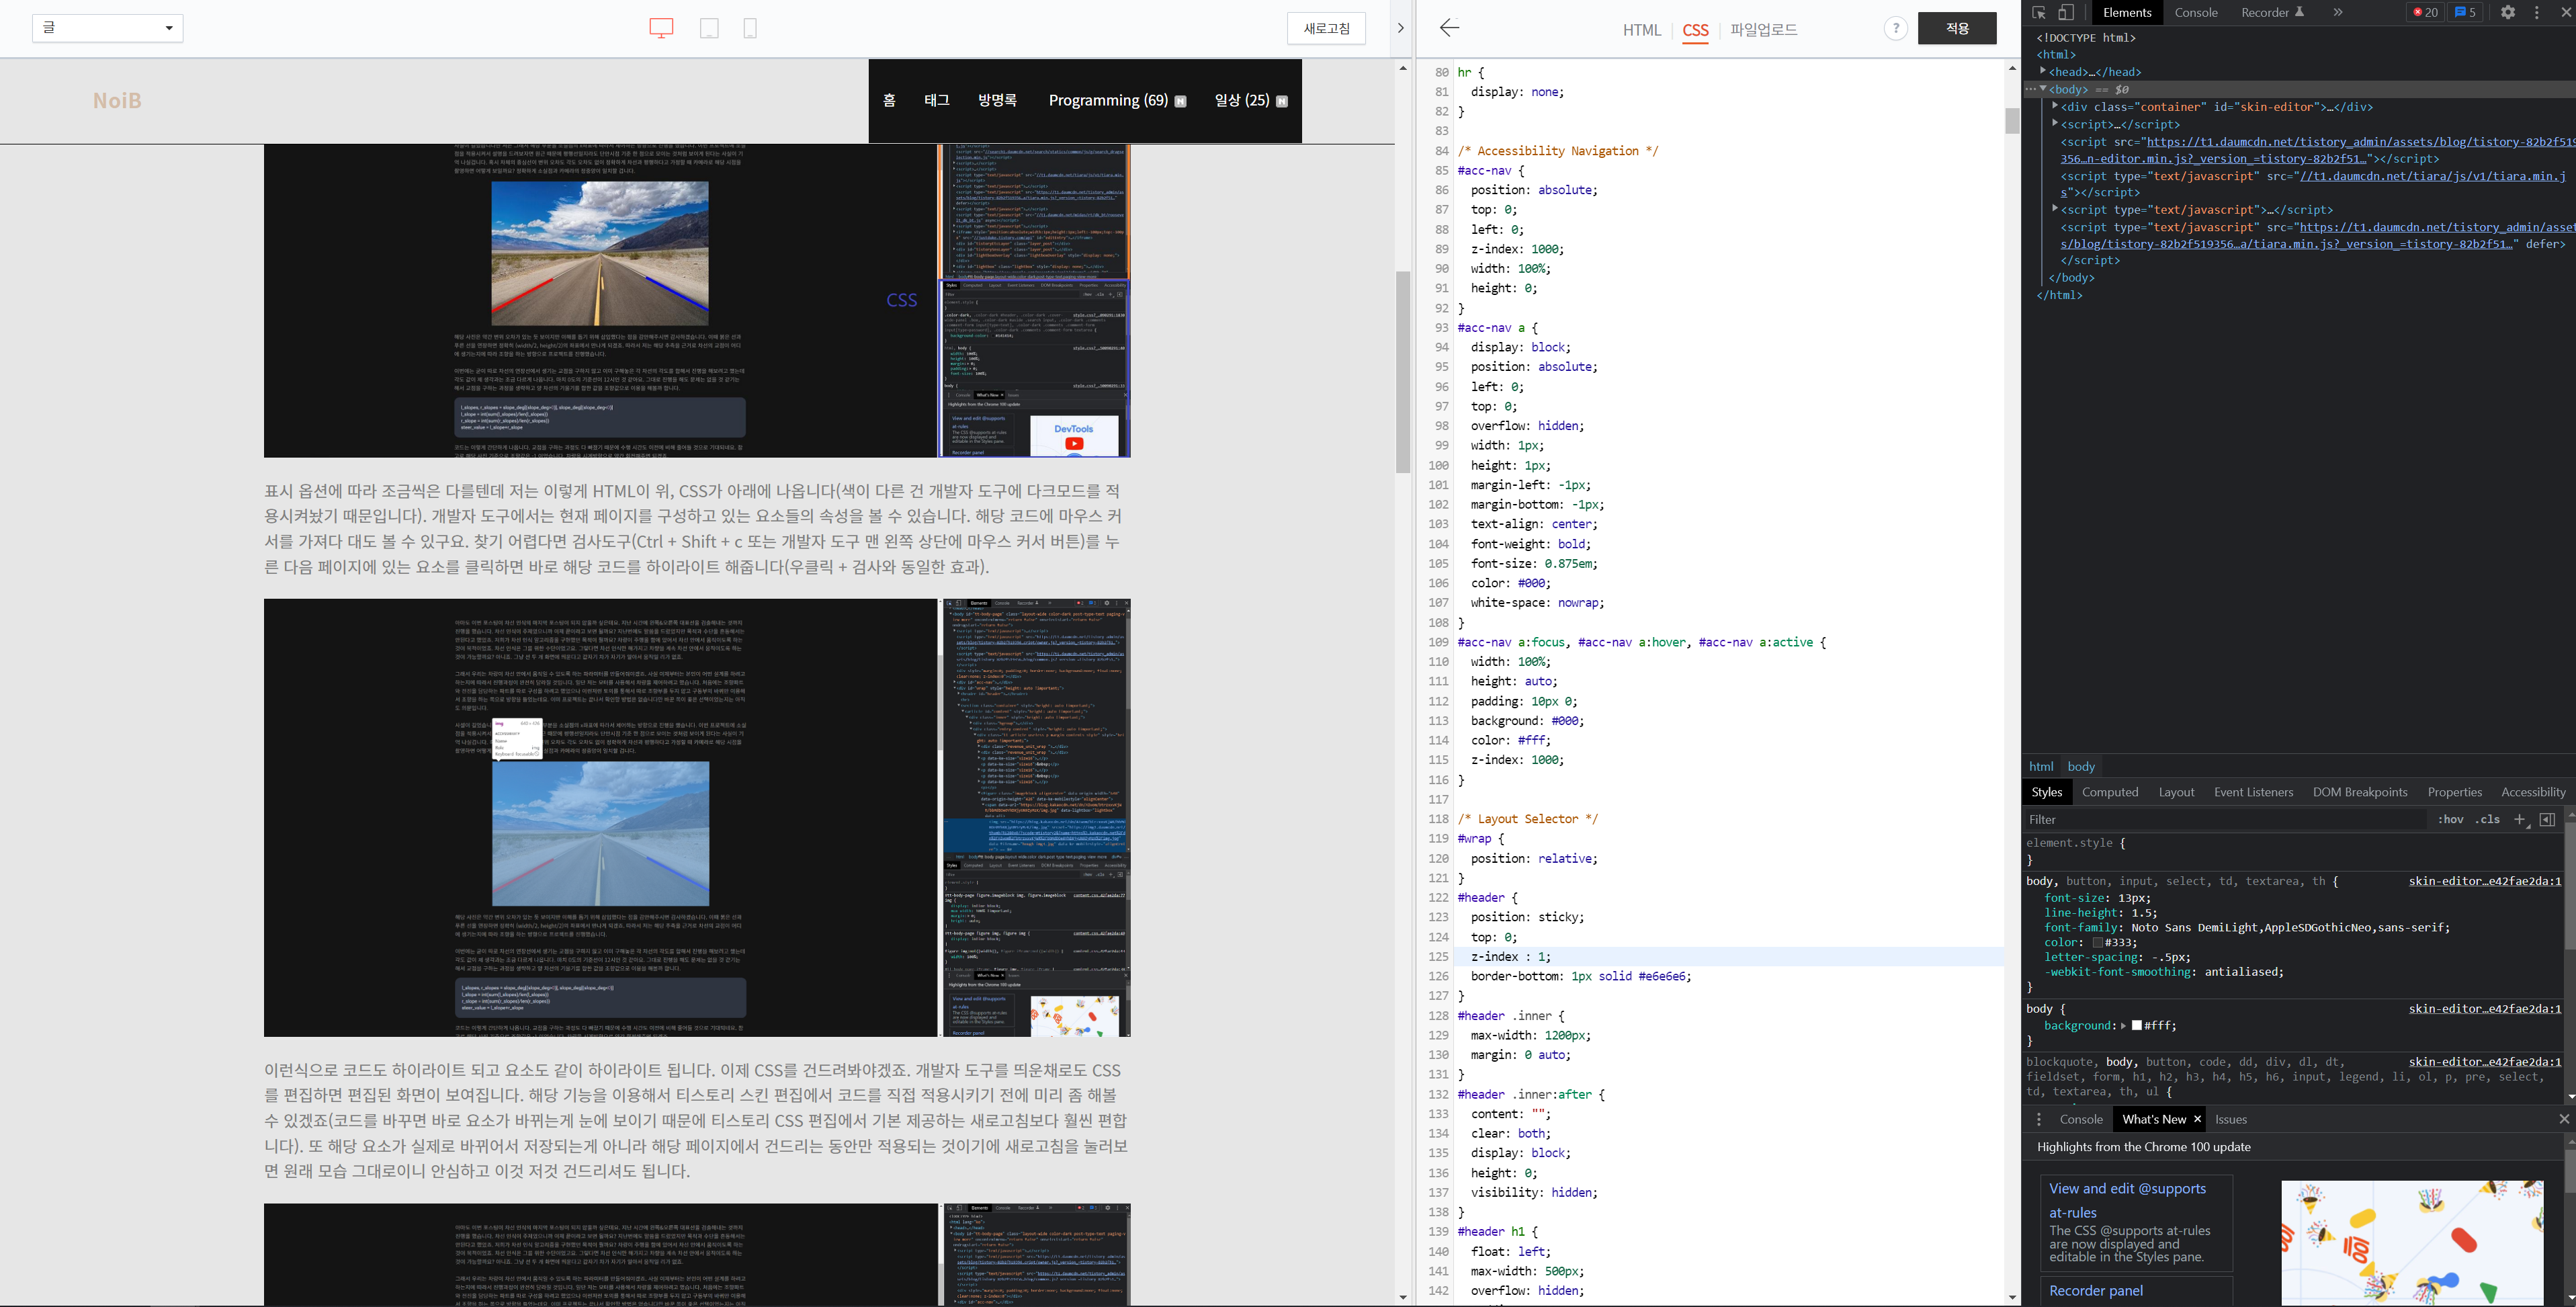Click the new style rule plus icon

(2520, 820)
